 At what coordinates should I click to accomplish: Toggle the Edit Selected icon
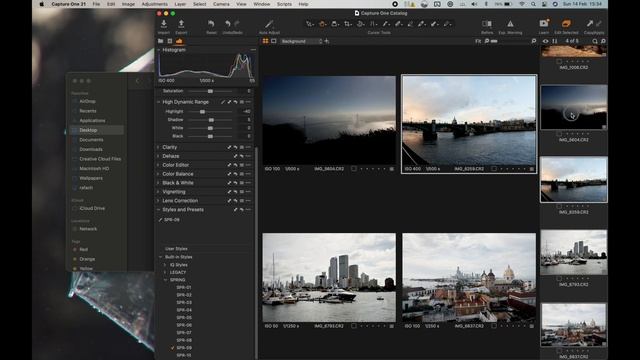pyautogui.click(x=566, y=23)
